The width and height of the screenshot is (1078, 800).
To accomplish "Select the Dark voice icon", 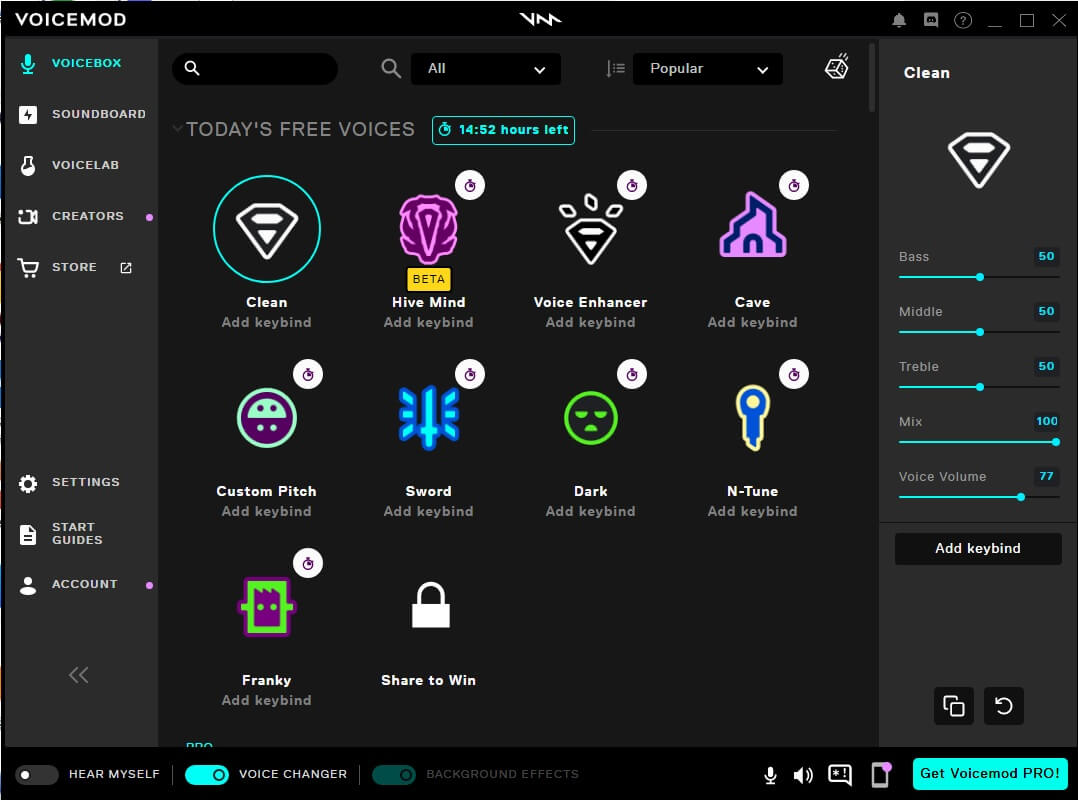I will pyautogui.click(x=591, y=418).
